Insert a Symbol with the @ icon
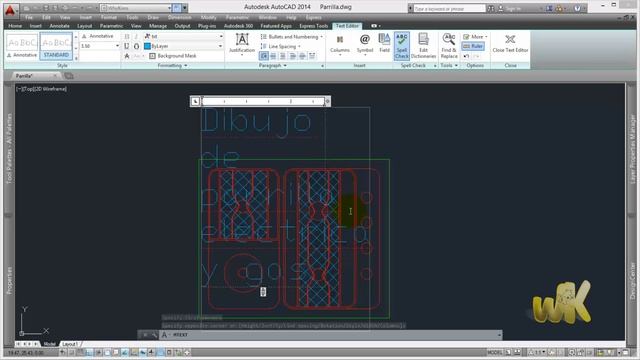This screenshot has width=640, height=360. pyautogui.click(x=364, y=40)
